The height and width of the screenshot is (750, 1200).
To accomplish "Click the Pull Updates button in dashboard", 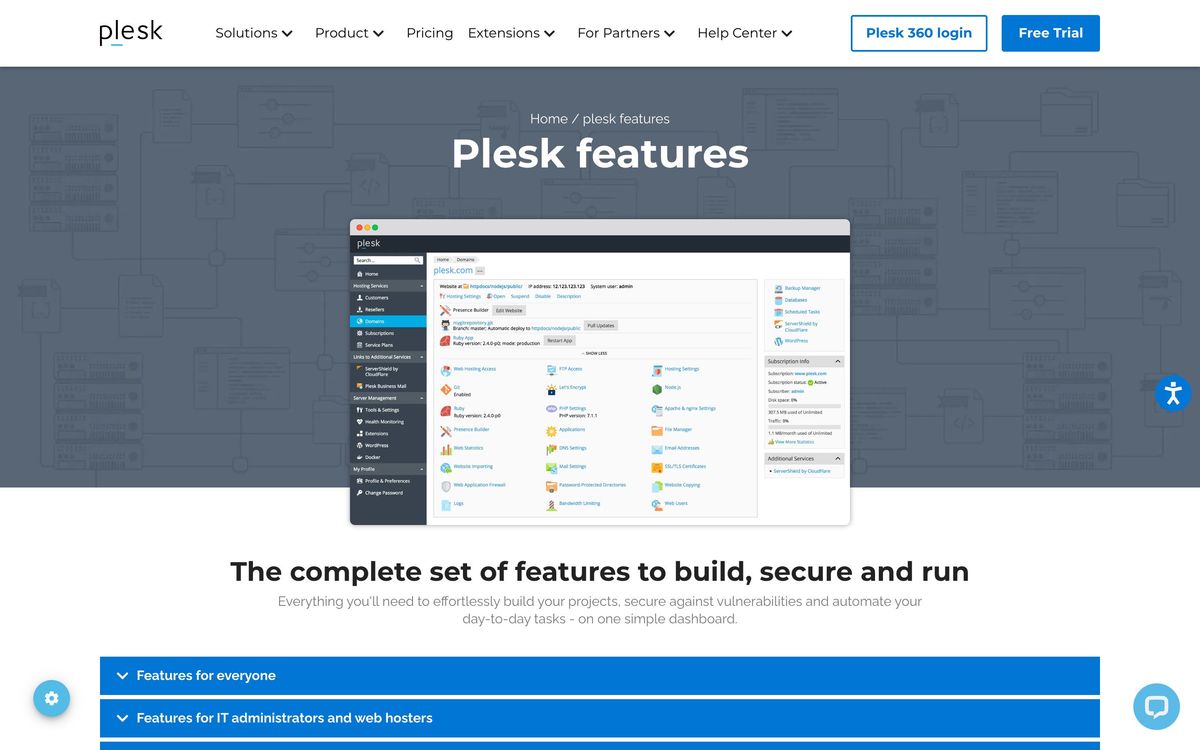I will point(601,326).
